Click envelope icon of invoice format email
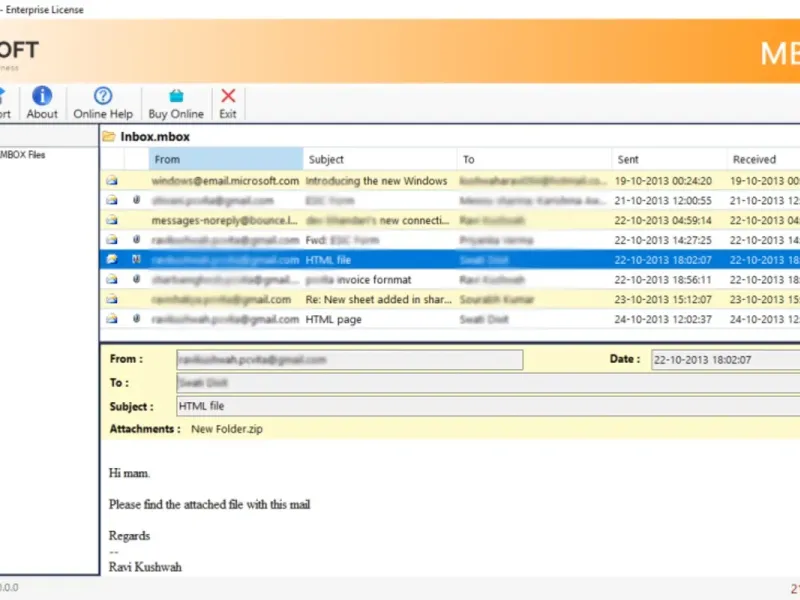The image size is (800, 600). click(112, 280)
